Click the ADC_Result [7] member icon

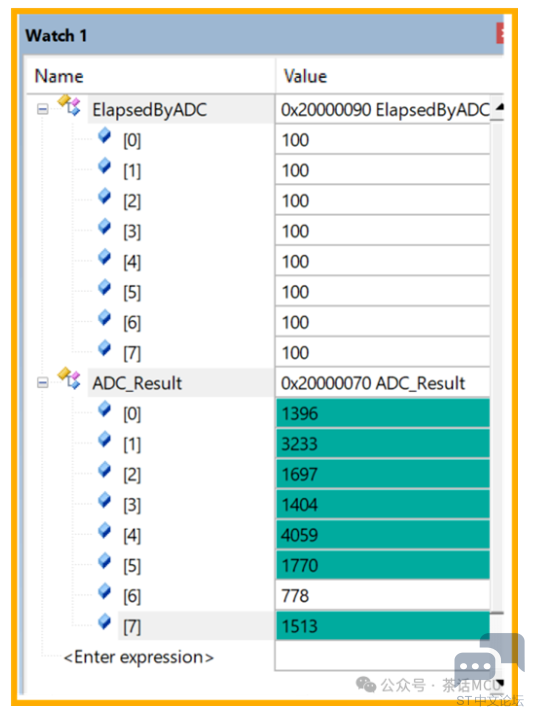tap(105, 621)
